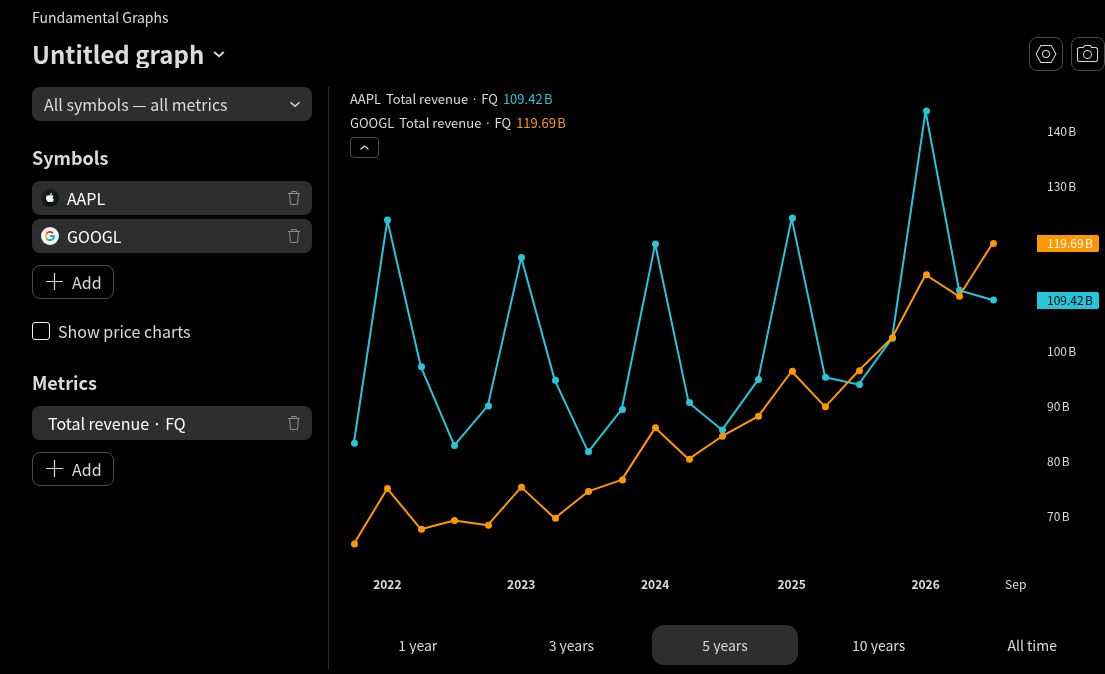The height and width of the screenshot is (674, 1105).
Task: Add a new symbol
Action: point(73,282)
